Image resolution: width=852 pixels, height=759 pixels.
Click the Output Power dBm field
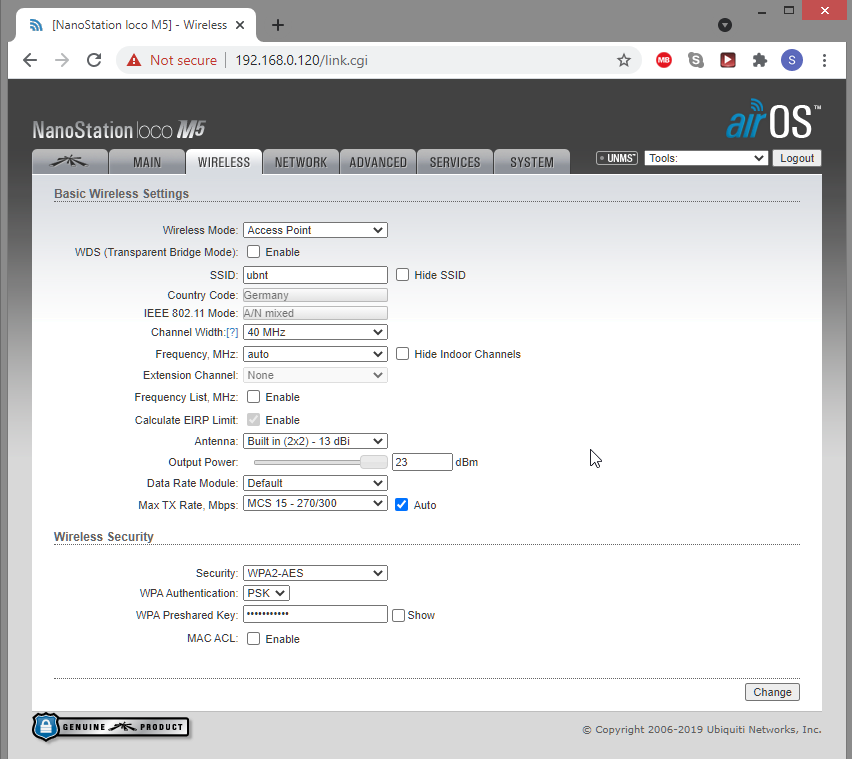tap(422, 462)
